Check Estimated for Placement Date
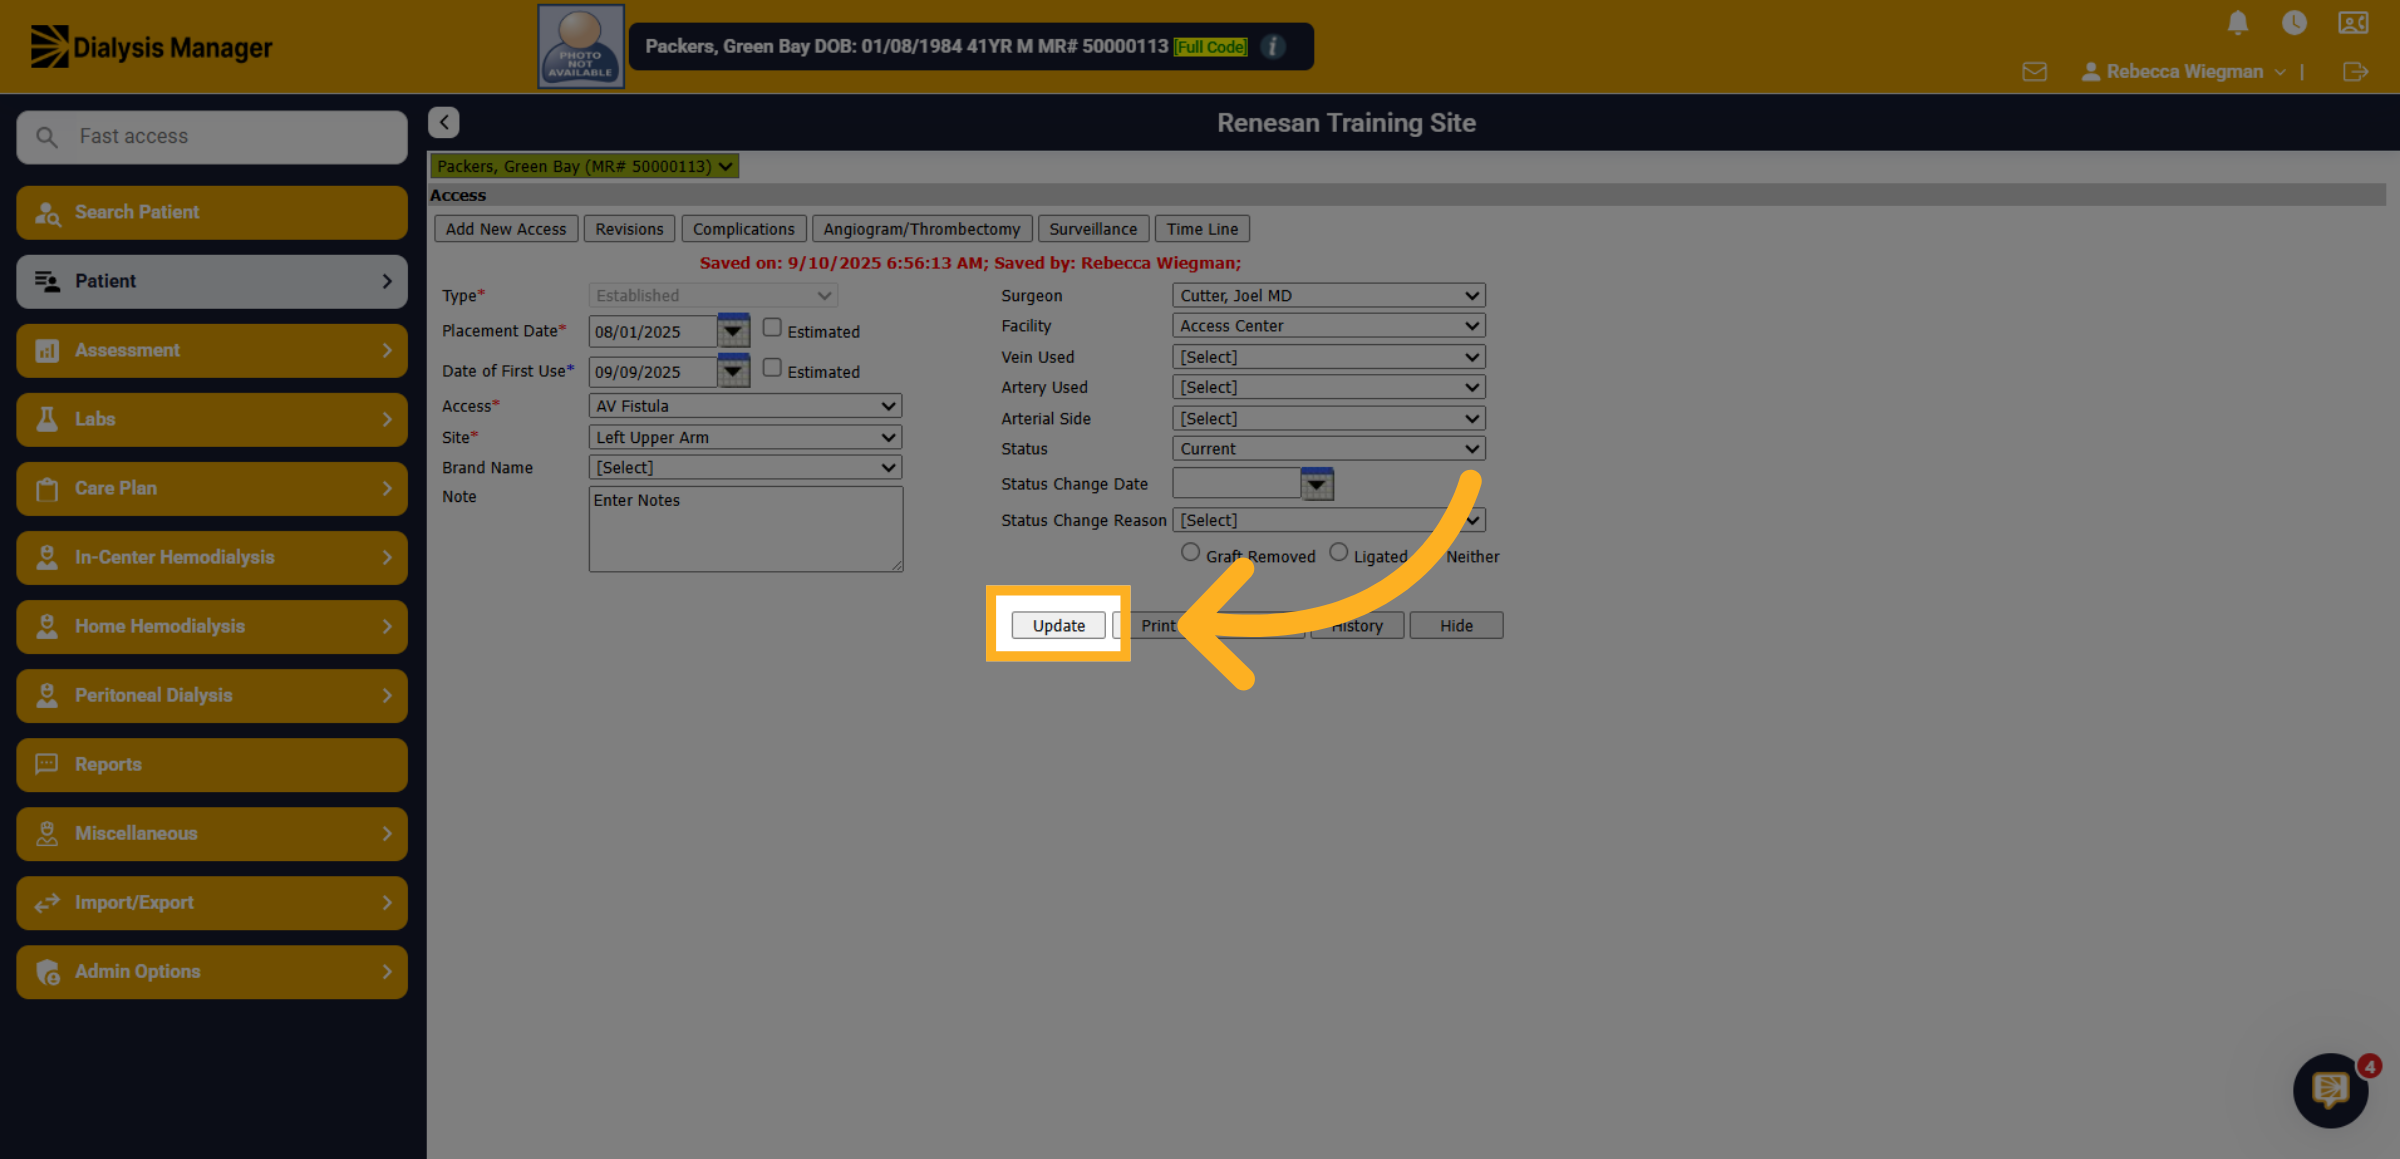Image resolution: width=2400 pixels, height=1159 pixels. click(772, 328)
